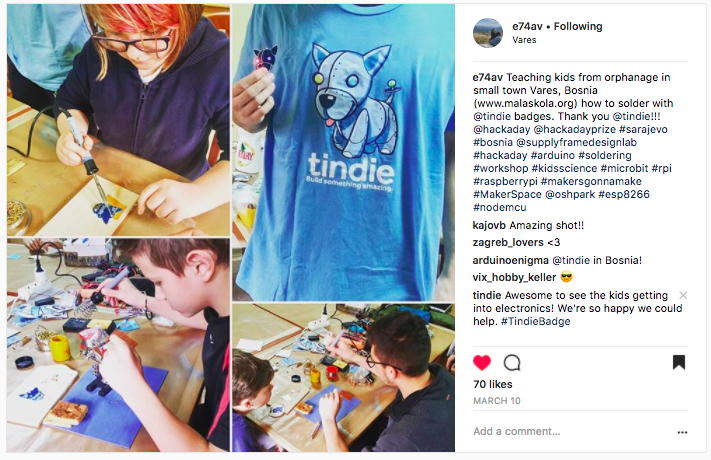This screenshot has width=711, height=460.
Task: Visit the kajovb commenter profile
Action: pos(489,225)
